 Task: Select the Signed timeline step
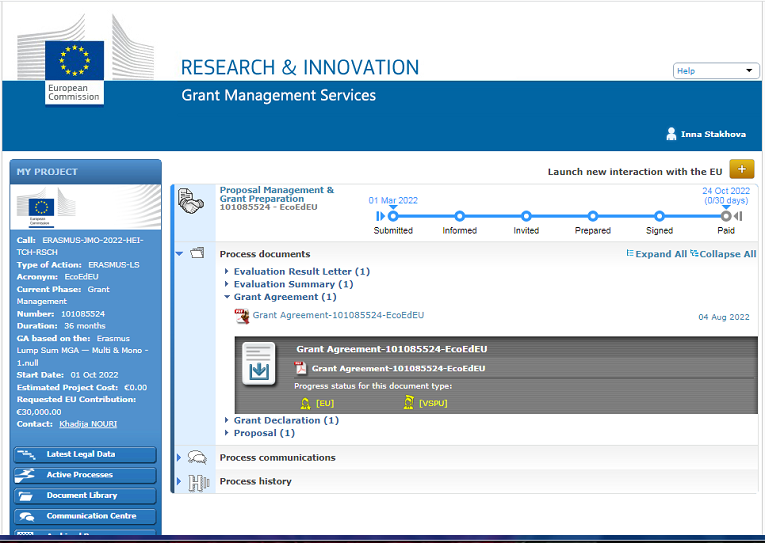659,216
